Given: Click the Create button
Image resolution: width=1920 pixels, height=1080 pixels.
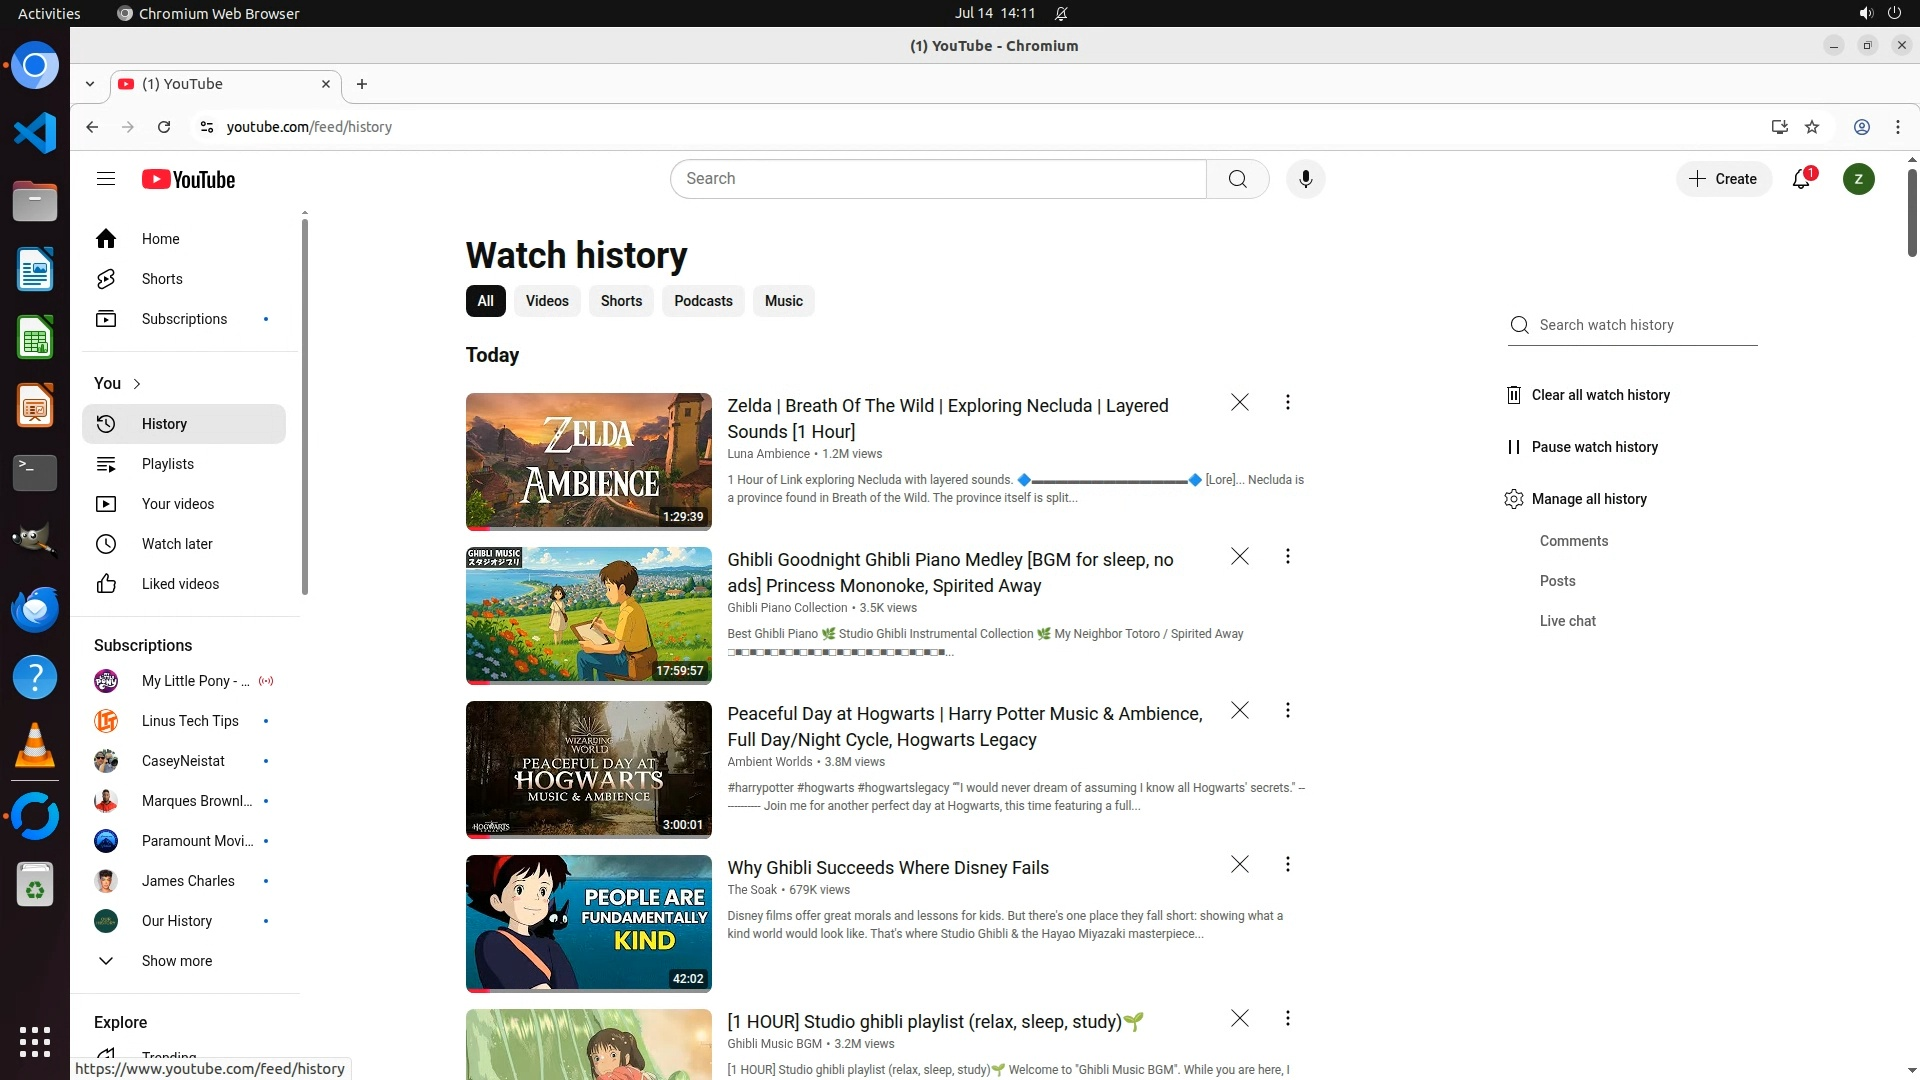Looking at the screenshot, I should pyautogui.click(x=1723, y=179).
